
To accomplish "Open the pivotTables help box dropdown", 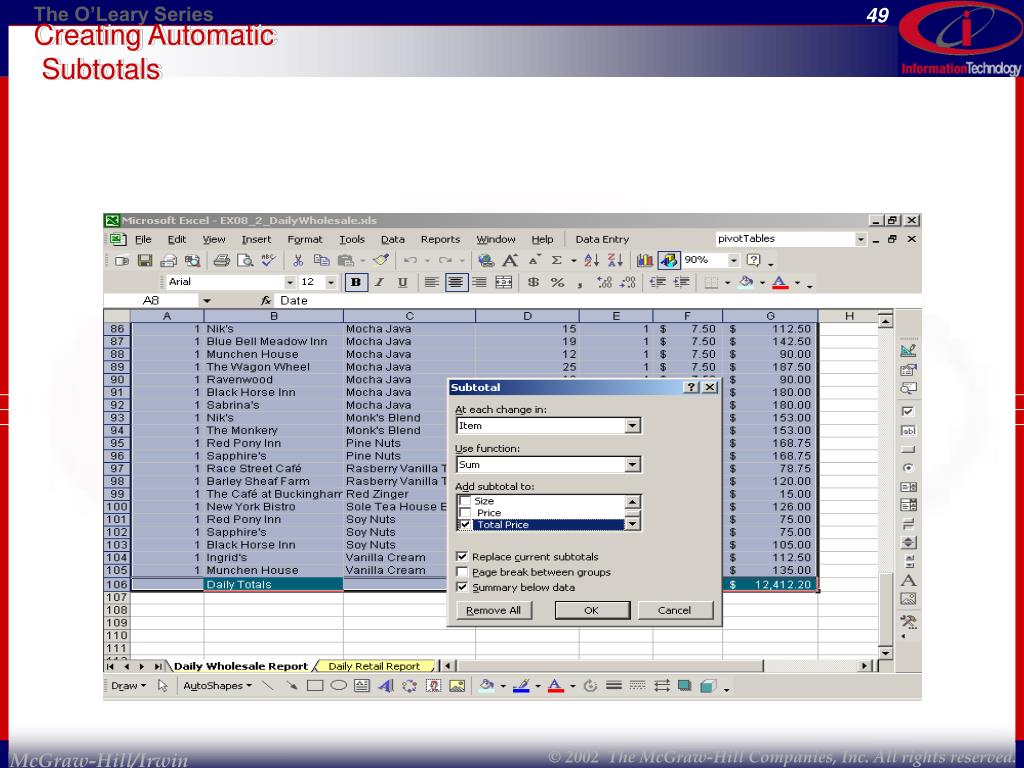I will coord(860,240).
